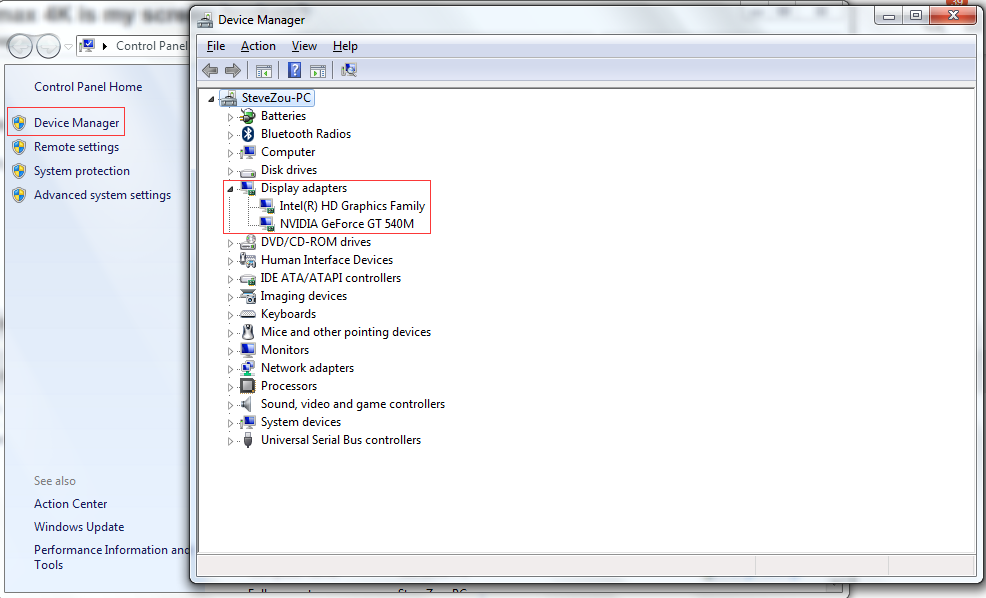Expand the Monitors node
The width and height of the screenshot is (986, 598).
[230, 351]
